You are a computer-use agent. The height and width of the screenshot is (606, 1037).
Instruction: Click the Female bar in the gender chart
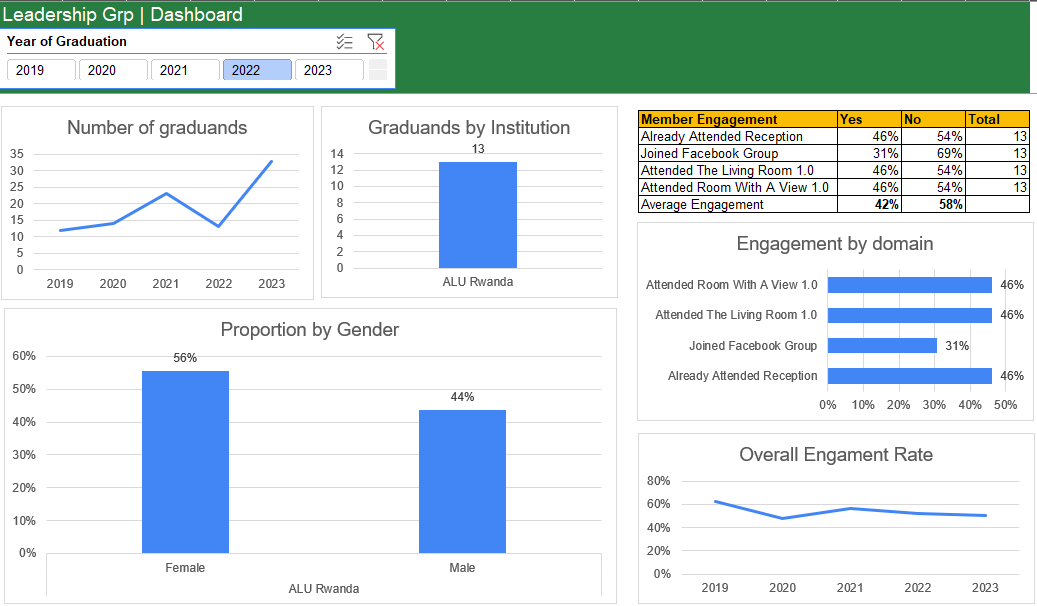pyautogui.click(x=185, y=462)
